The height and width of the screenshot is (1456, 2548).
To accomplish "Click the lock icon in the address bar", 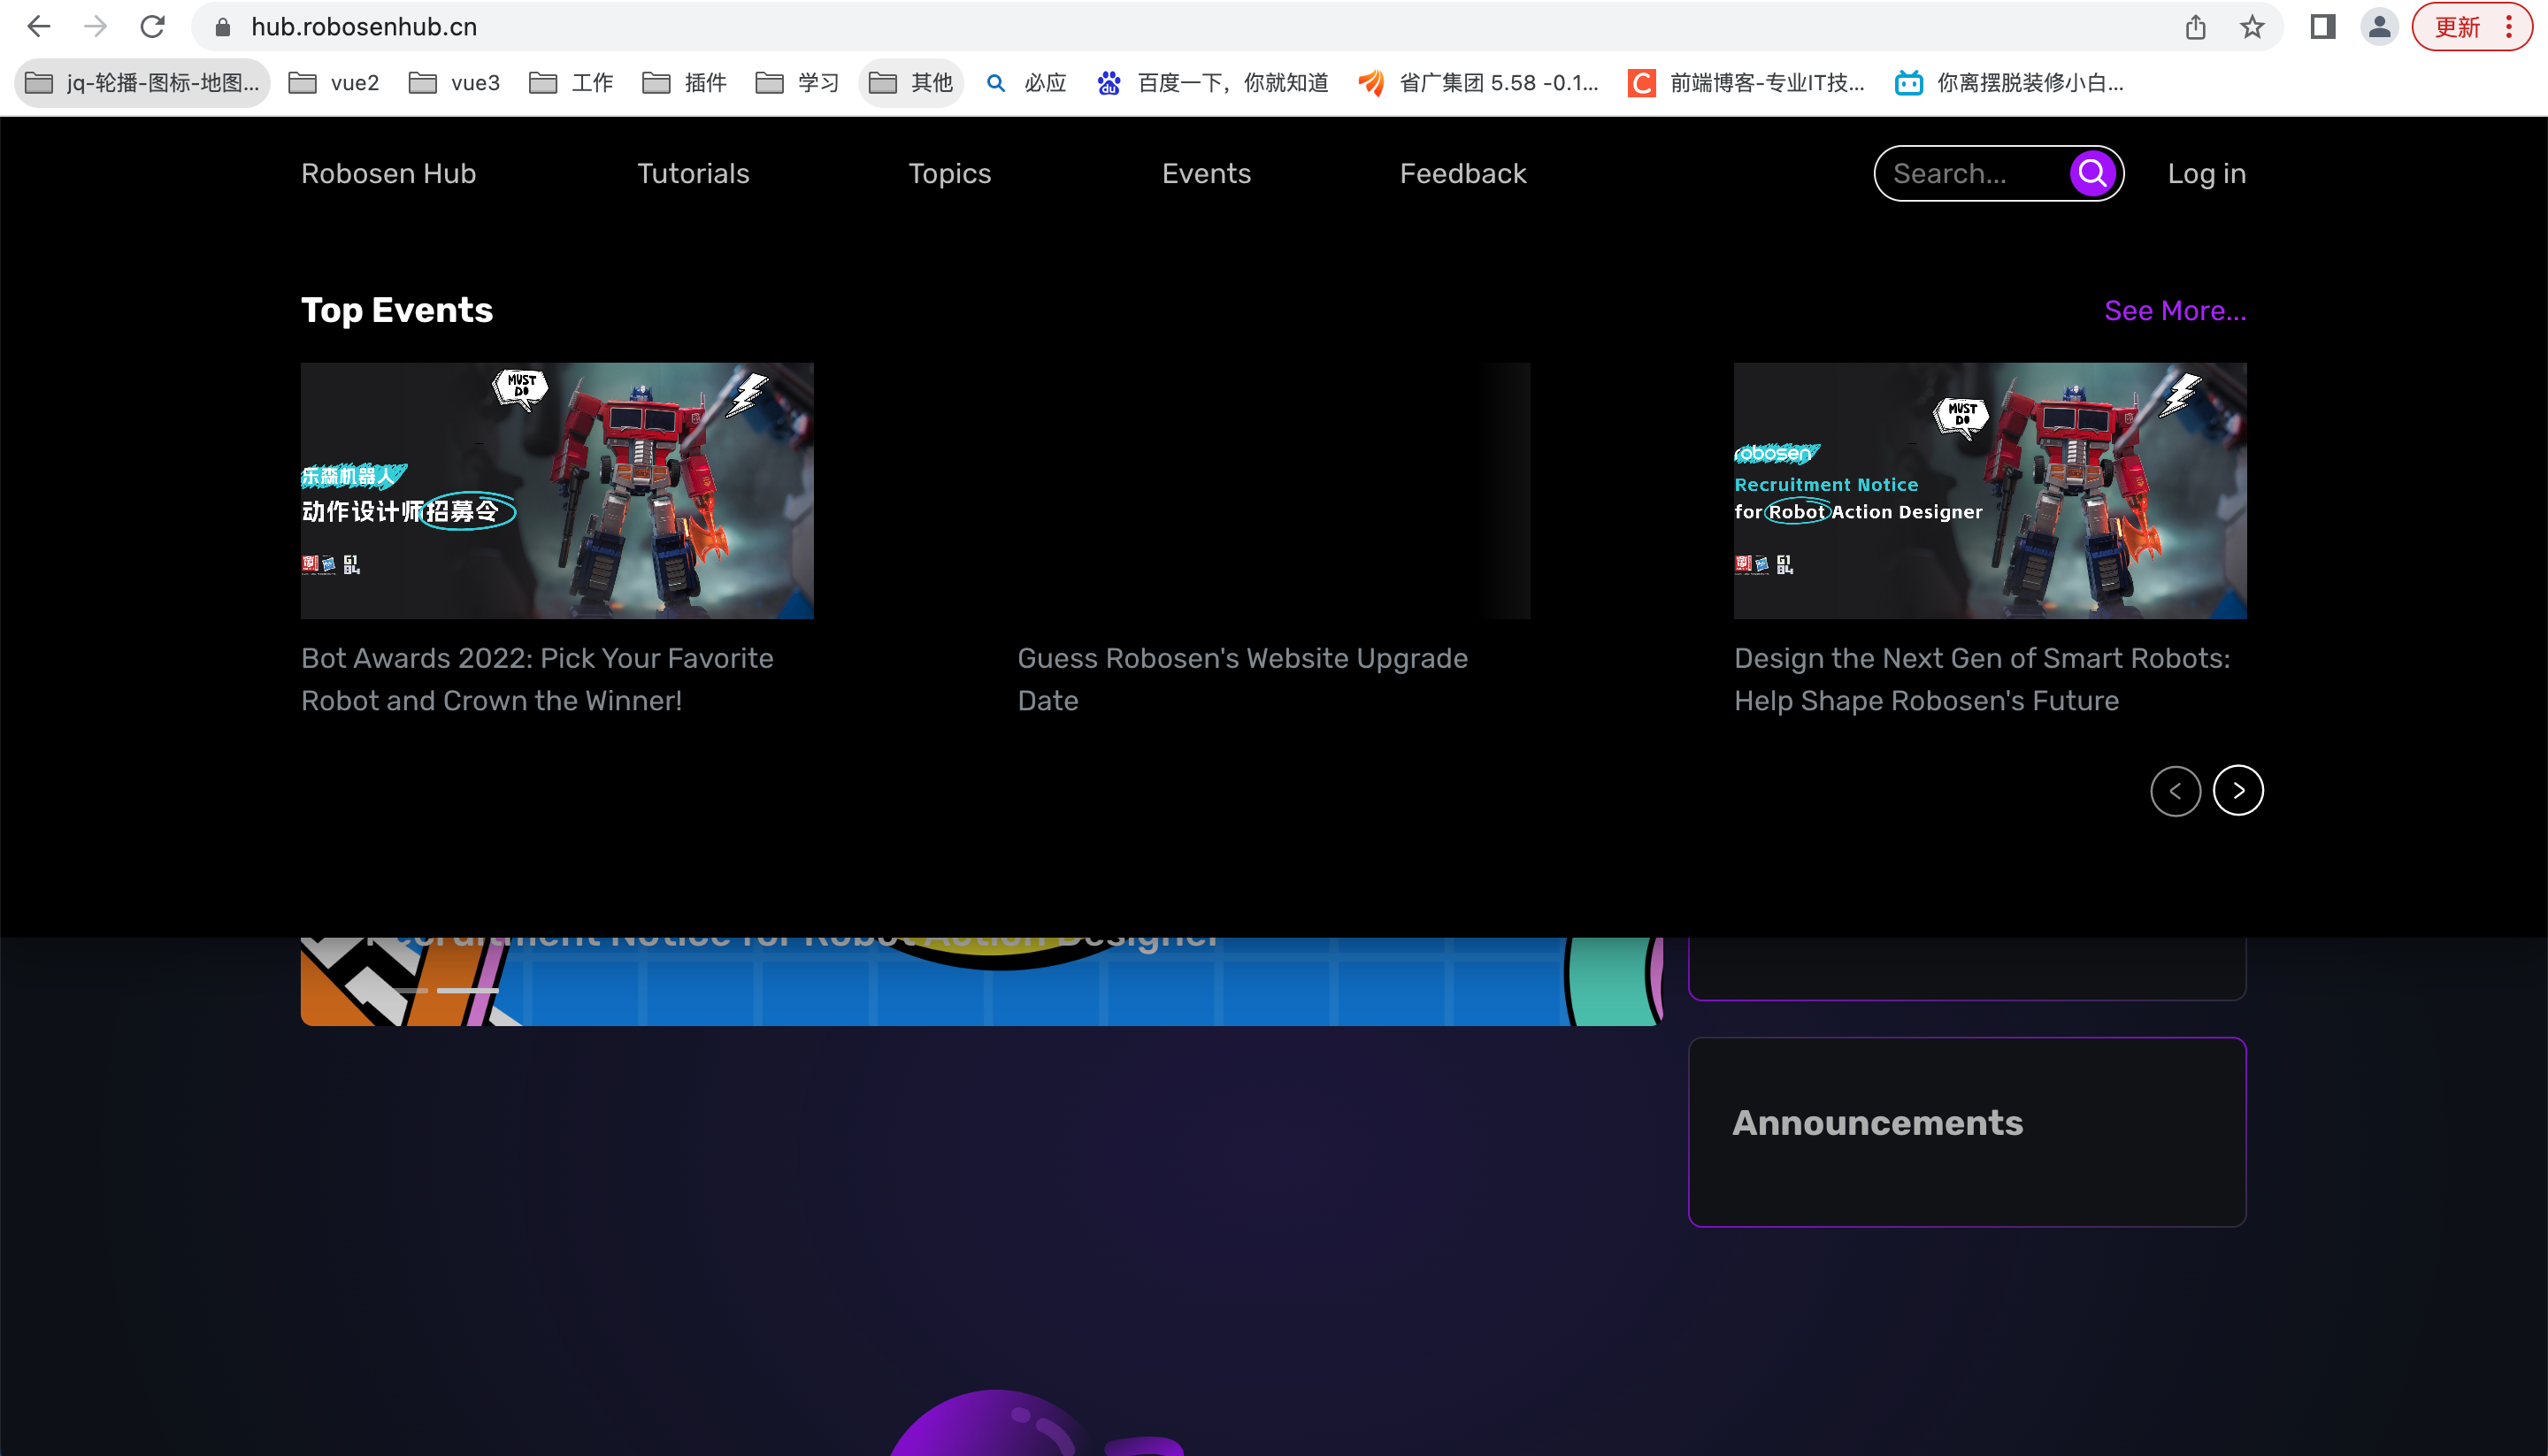I will click(223, 27).
